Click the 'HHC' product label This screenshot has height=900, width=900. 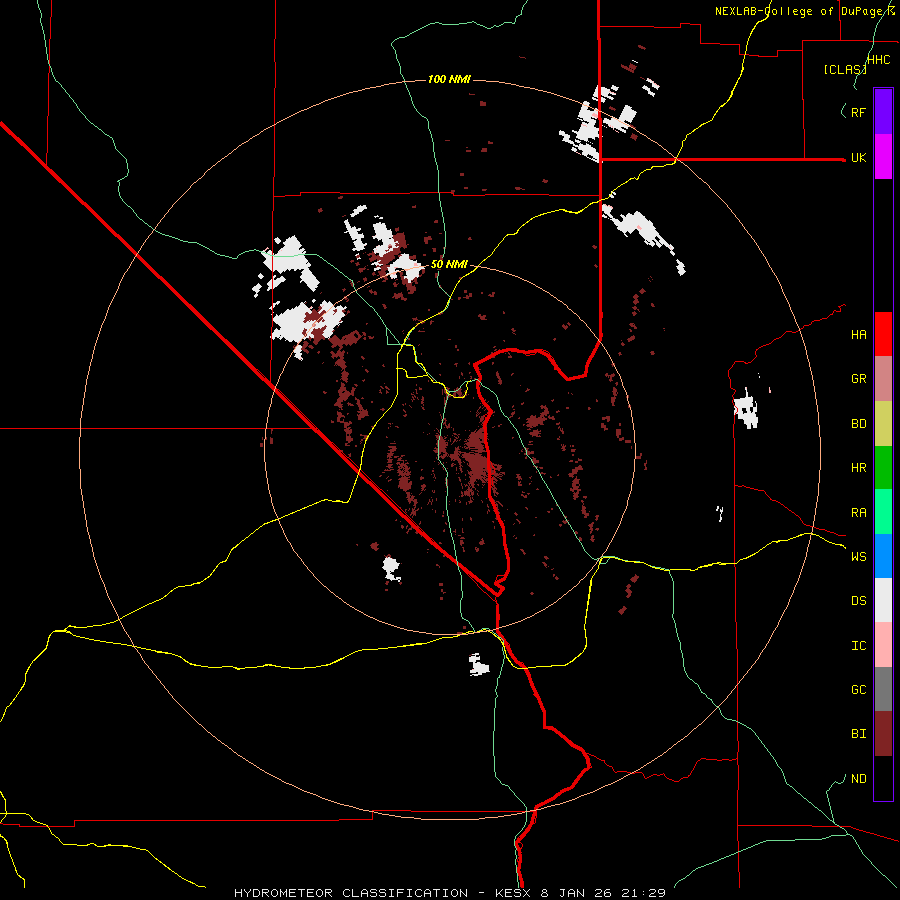click(x=878, y=60)
